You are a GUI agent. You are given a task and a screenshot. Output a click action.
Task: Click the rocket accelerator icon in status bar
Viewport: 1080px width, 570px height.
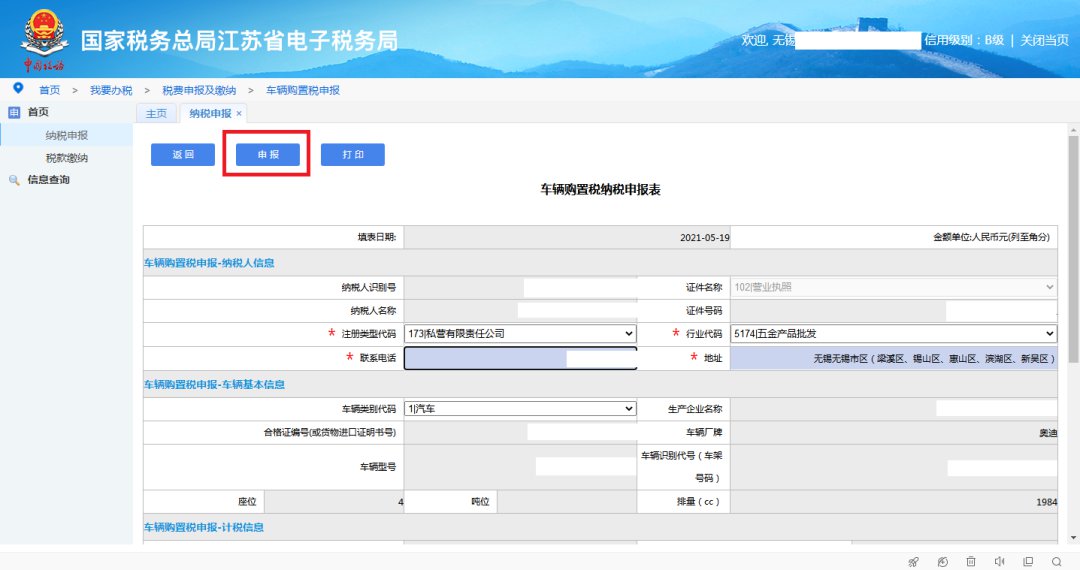913,561
